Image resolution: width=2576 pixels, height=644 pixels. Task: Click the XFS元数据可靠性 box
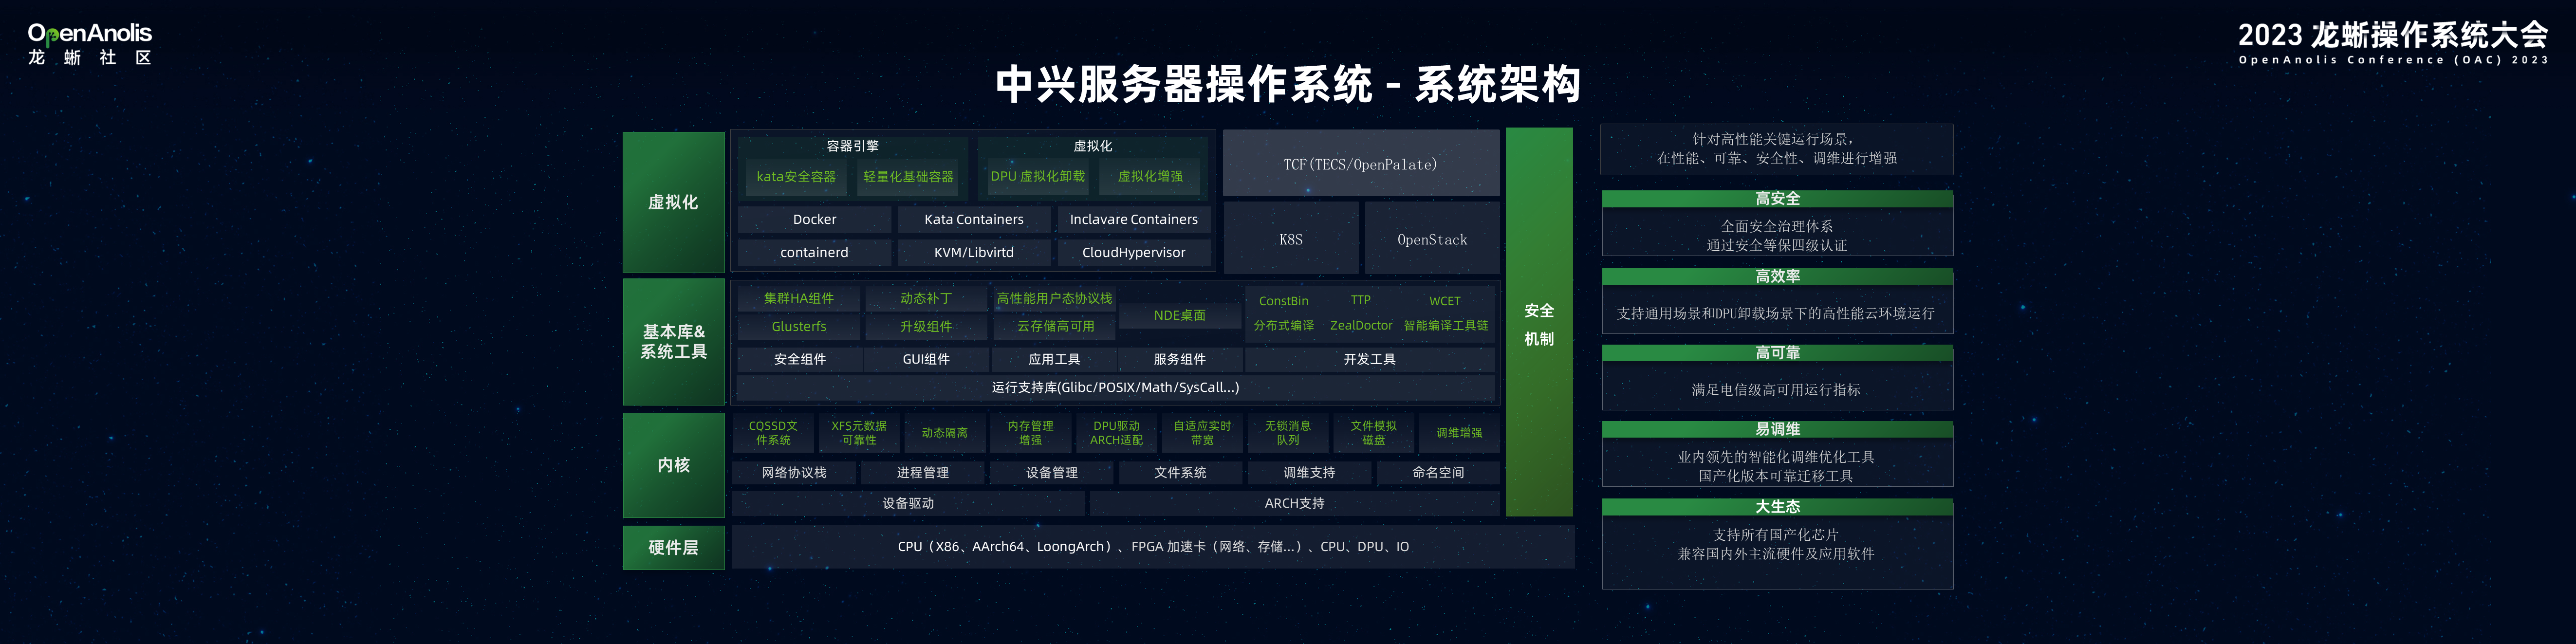(x=859, y=433)
